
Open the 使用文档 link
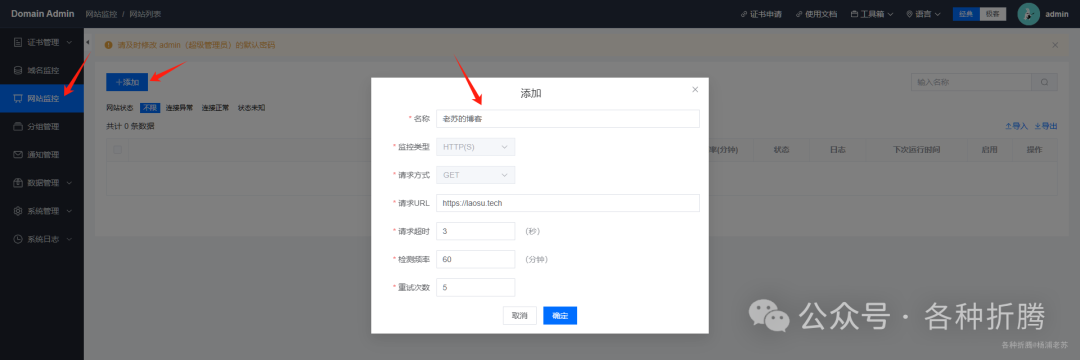tap(816, 14)
